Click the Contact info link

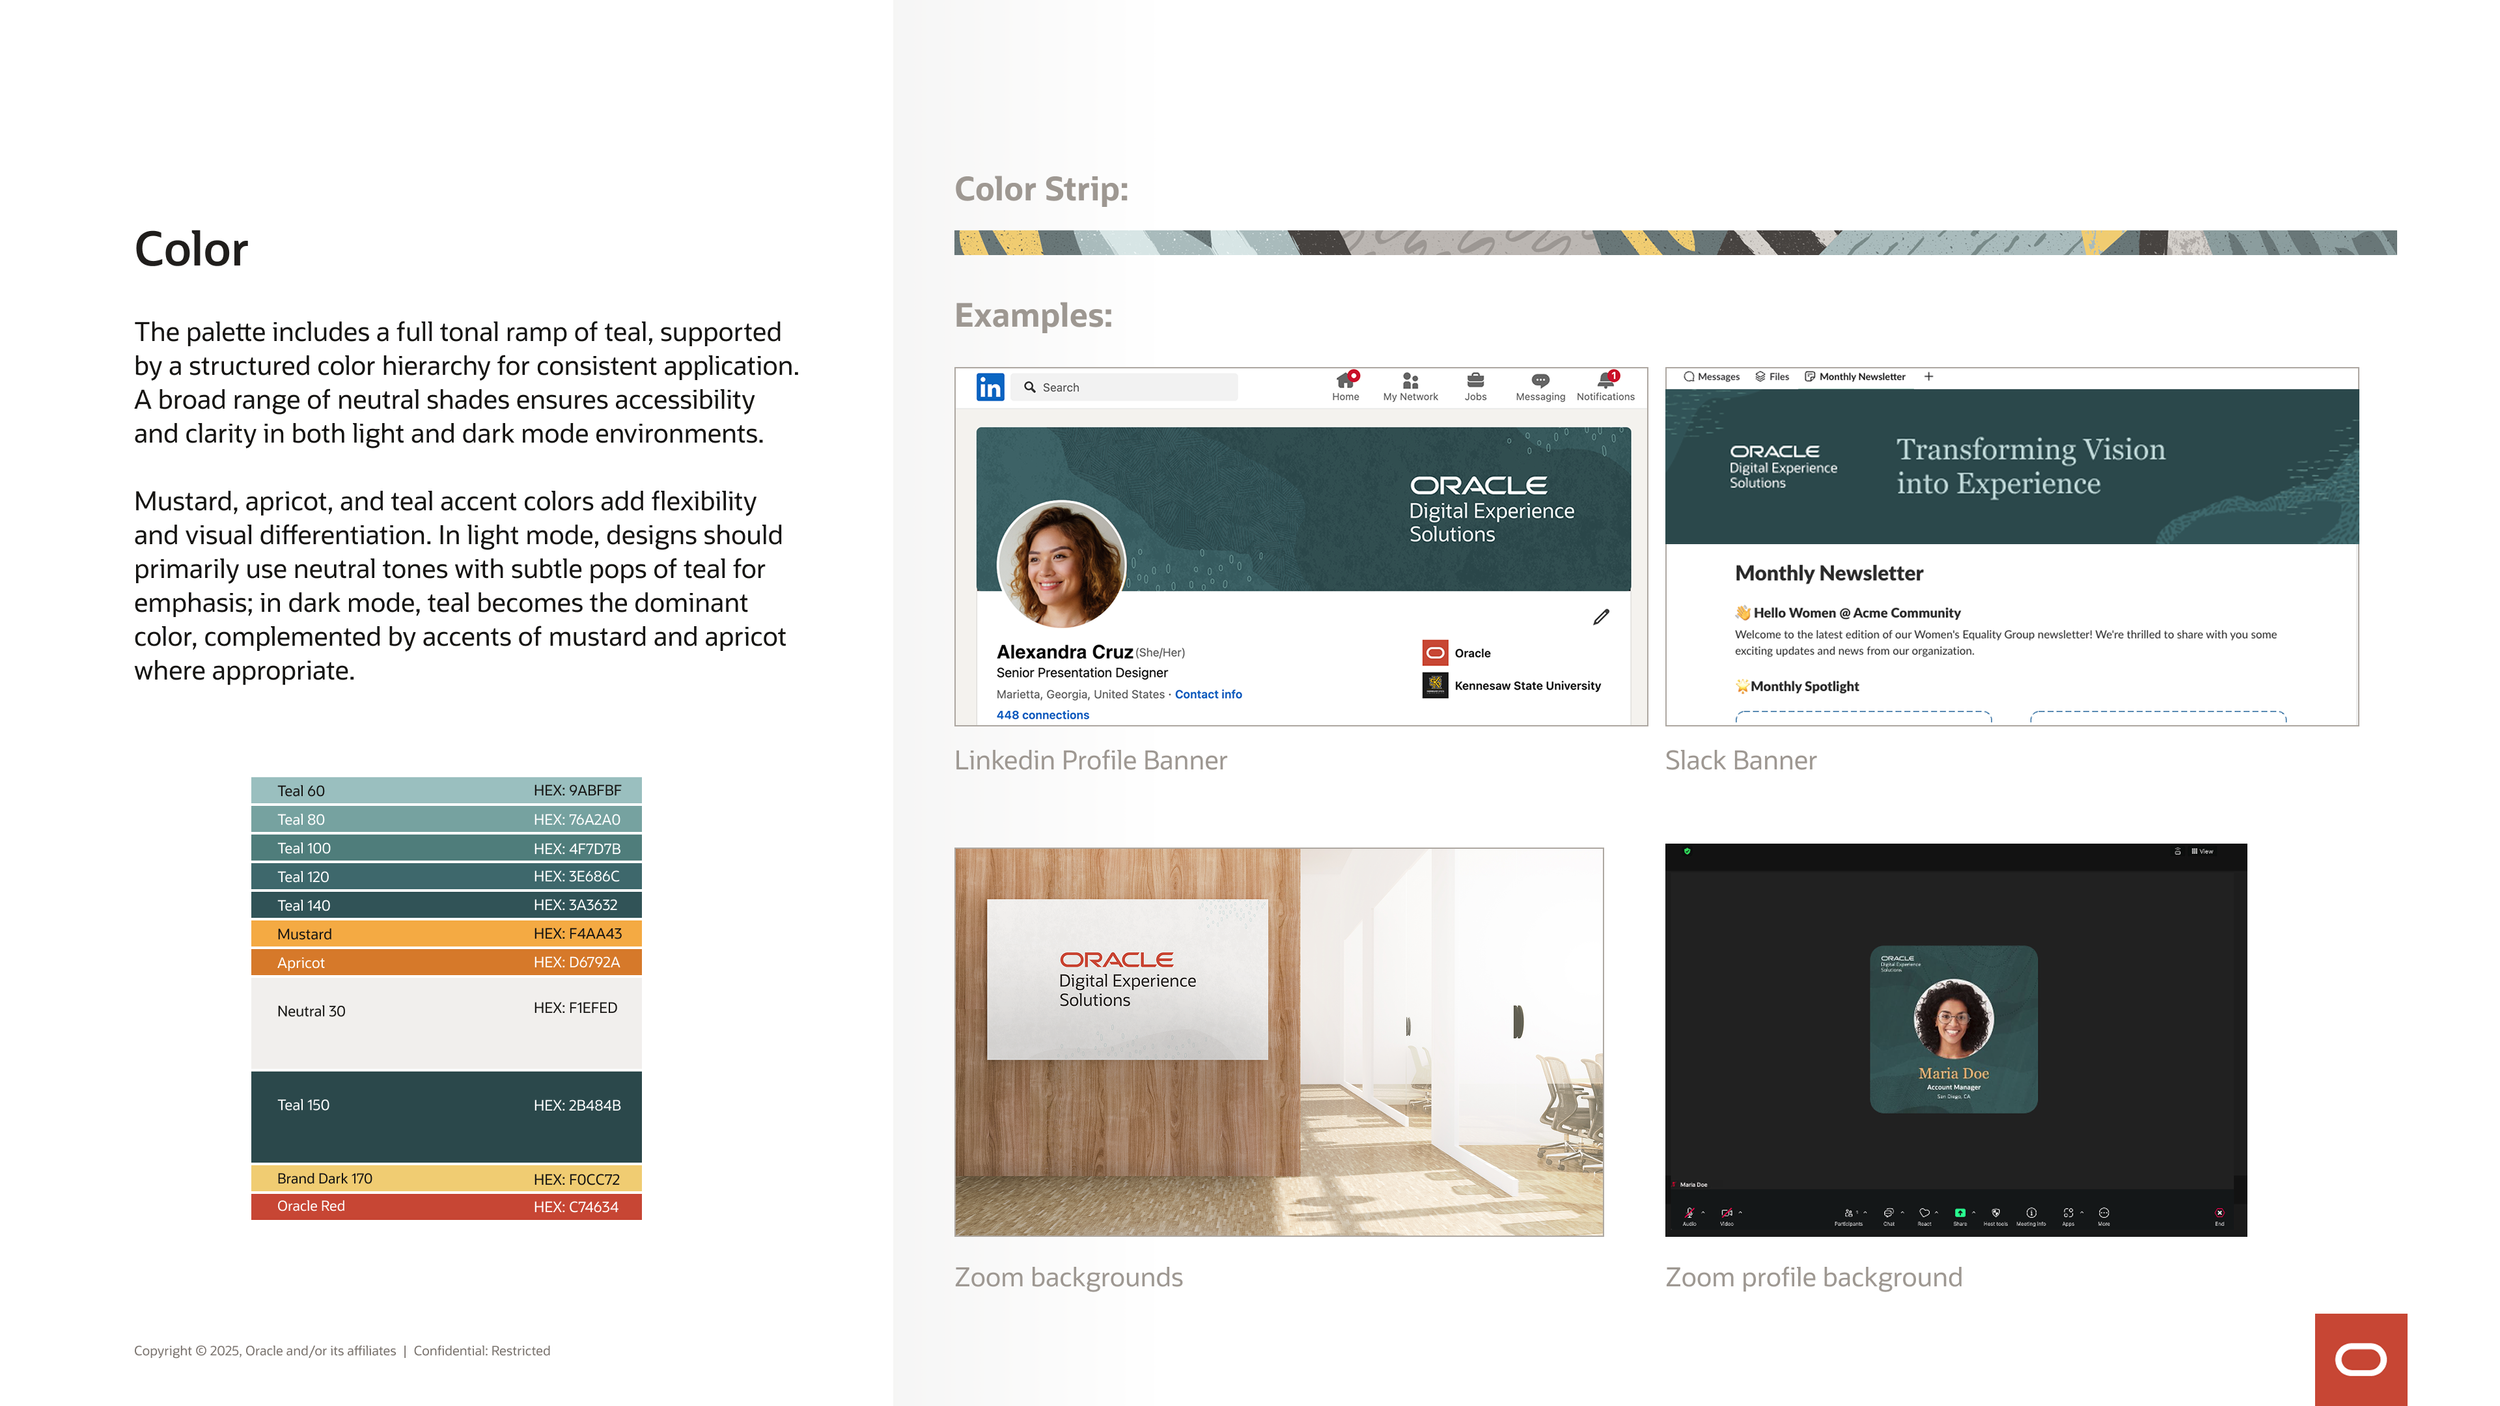coord(1208,694)
